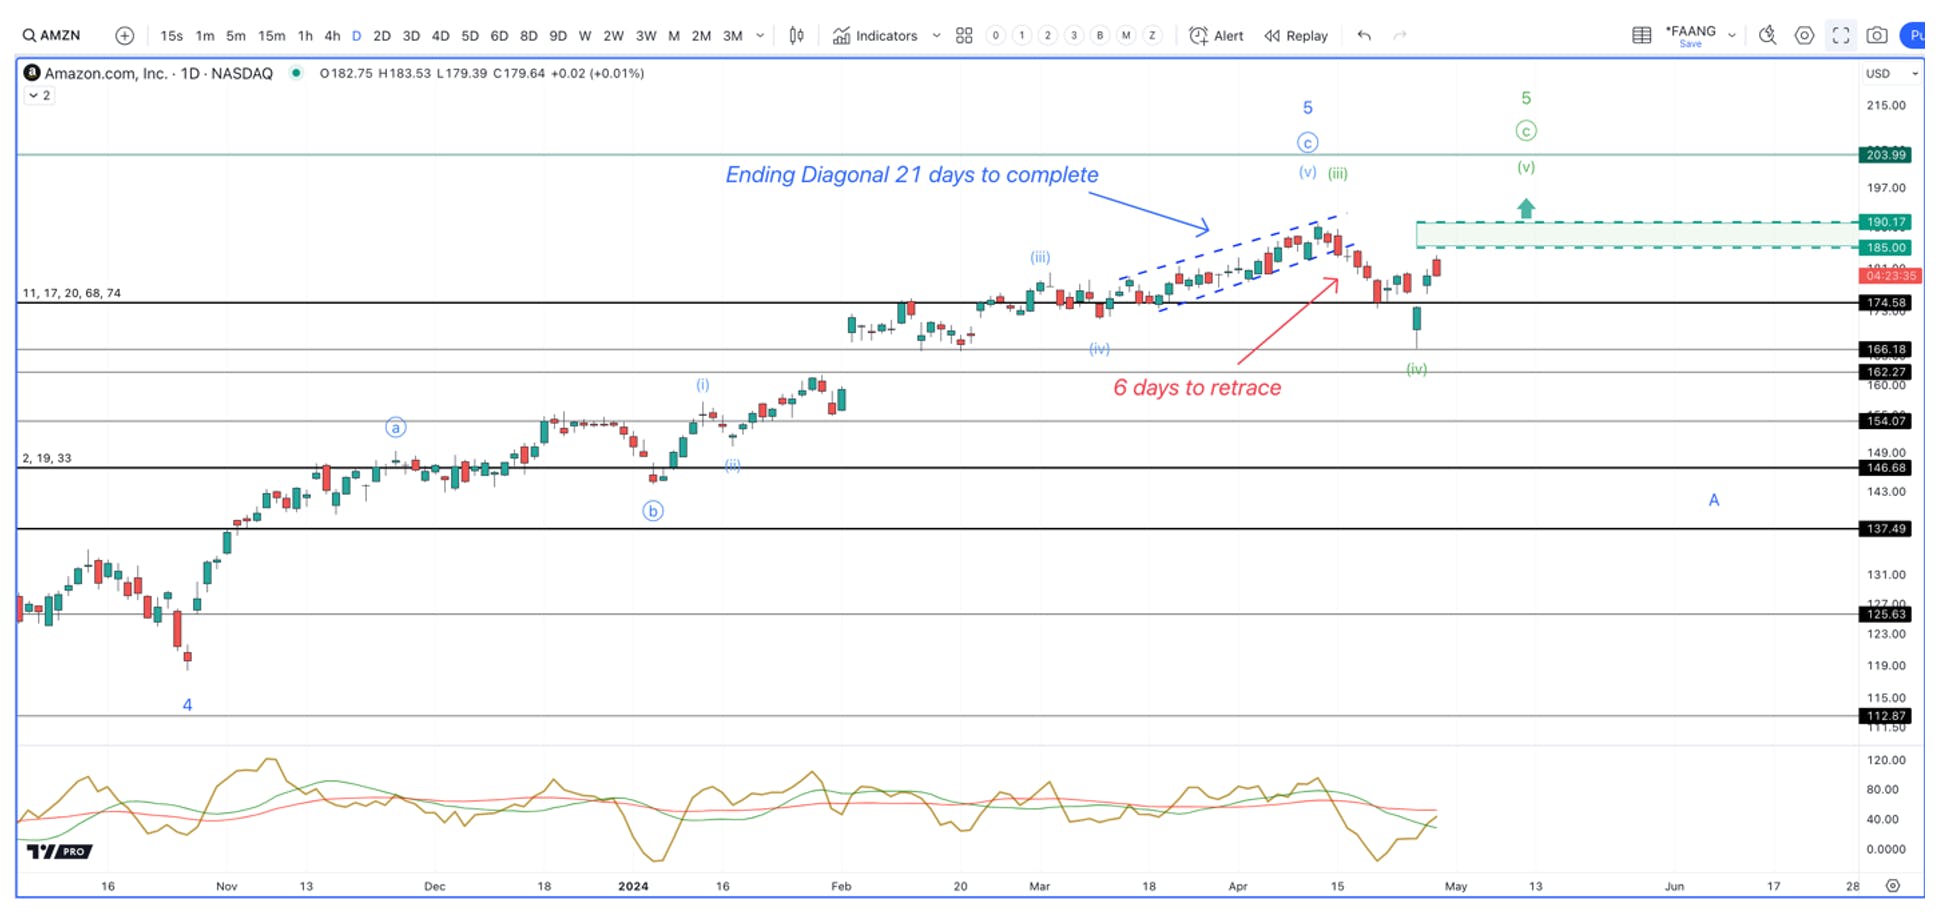
Task: Select the blue wave '4' label
Action: click(187, 705)
